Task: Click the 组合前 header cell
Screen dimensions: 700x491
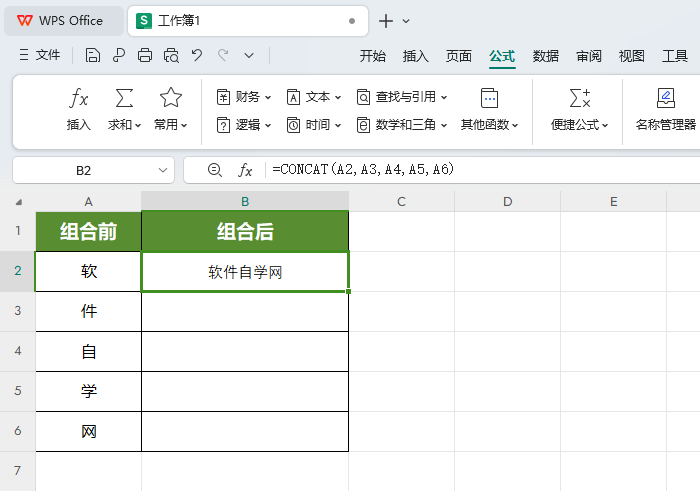Action: 88,231
